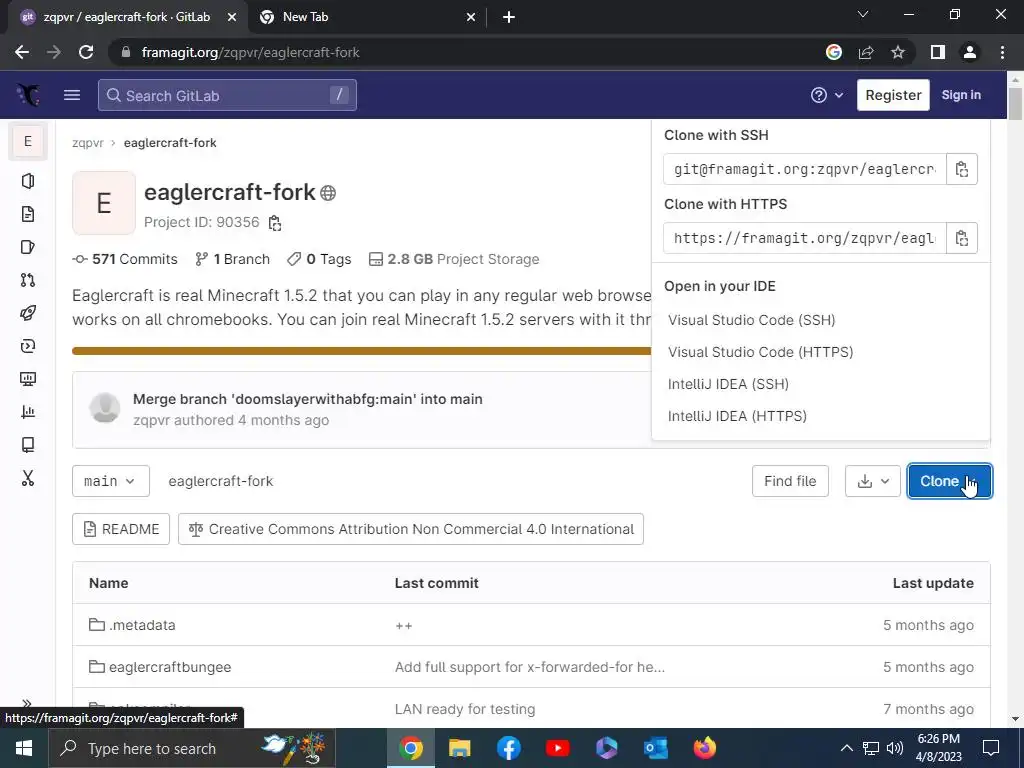
Task: Open the Chrome three-dot menu
Action: point(1002,52)
